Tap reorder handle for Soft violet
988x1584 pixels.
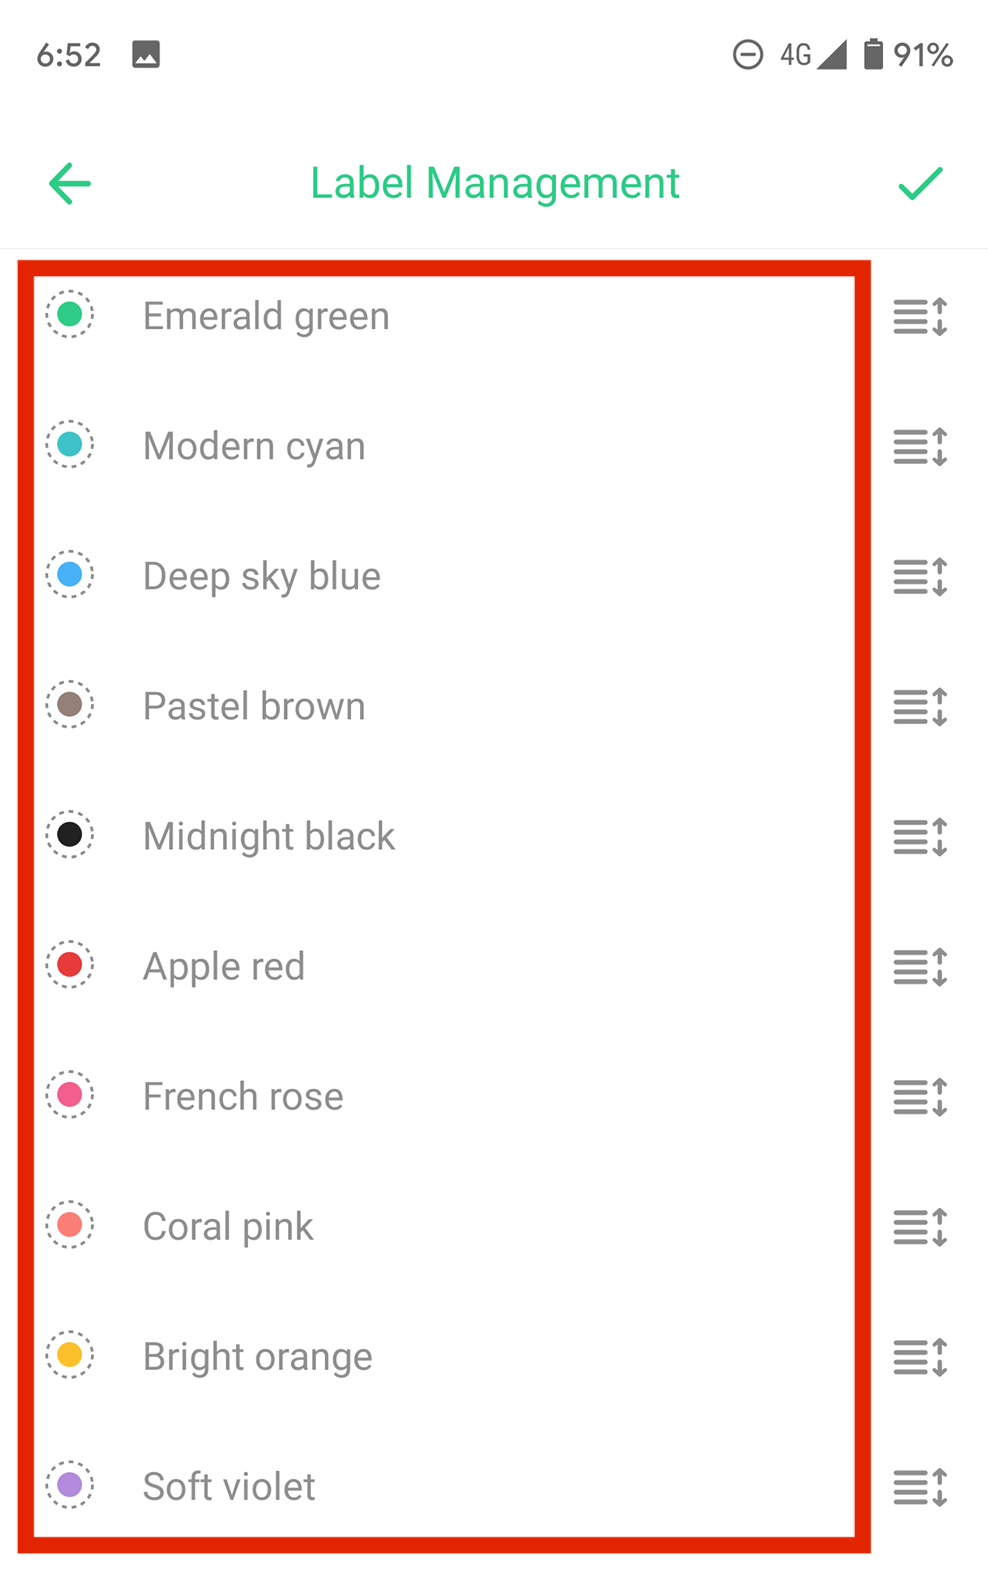tap(920, 1487)
